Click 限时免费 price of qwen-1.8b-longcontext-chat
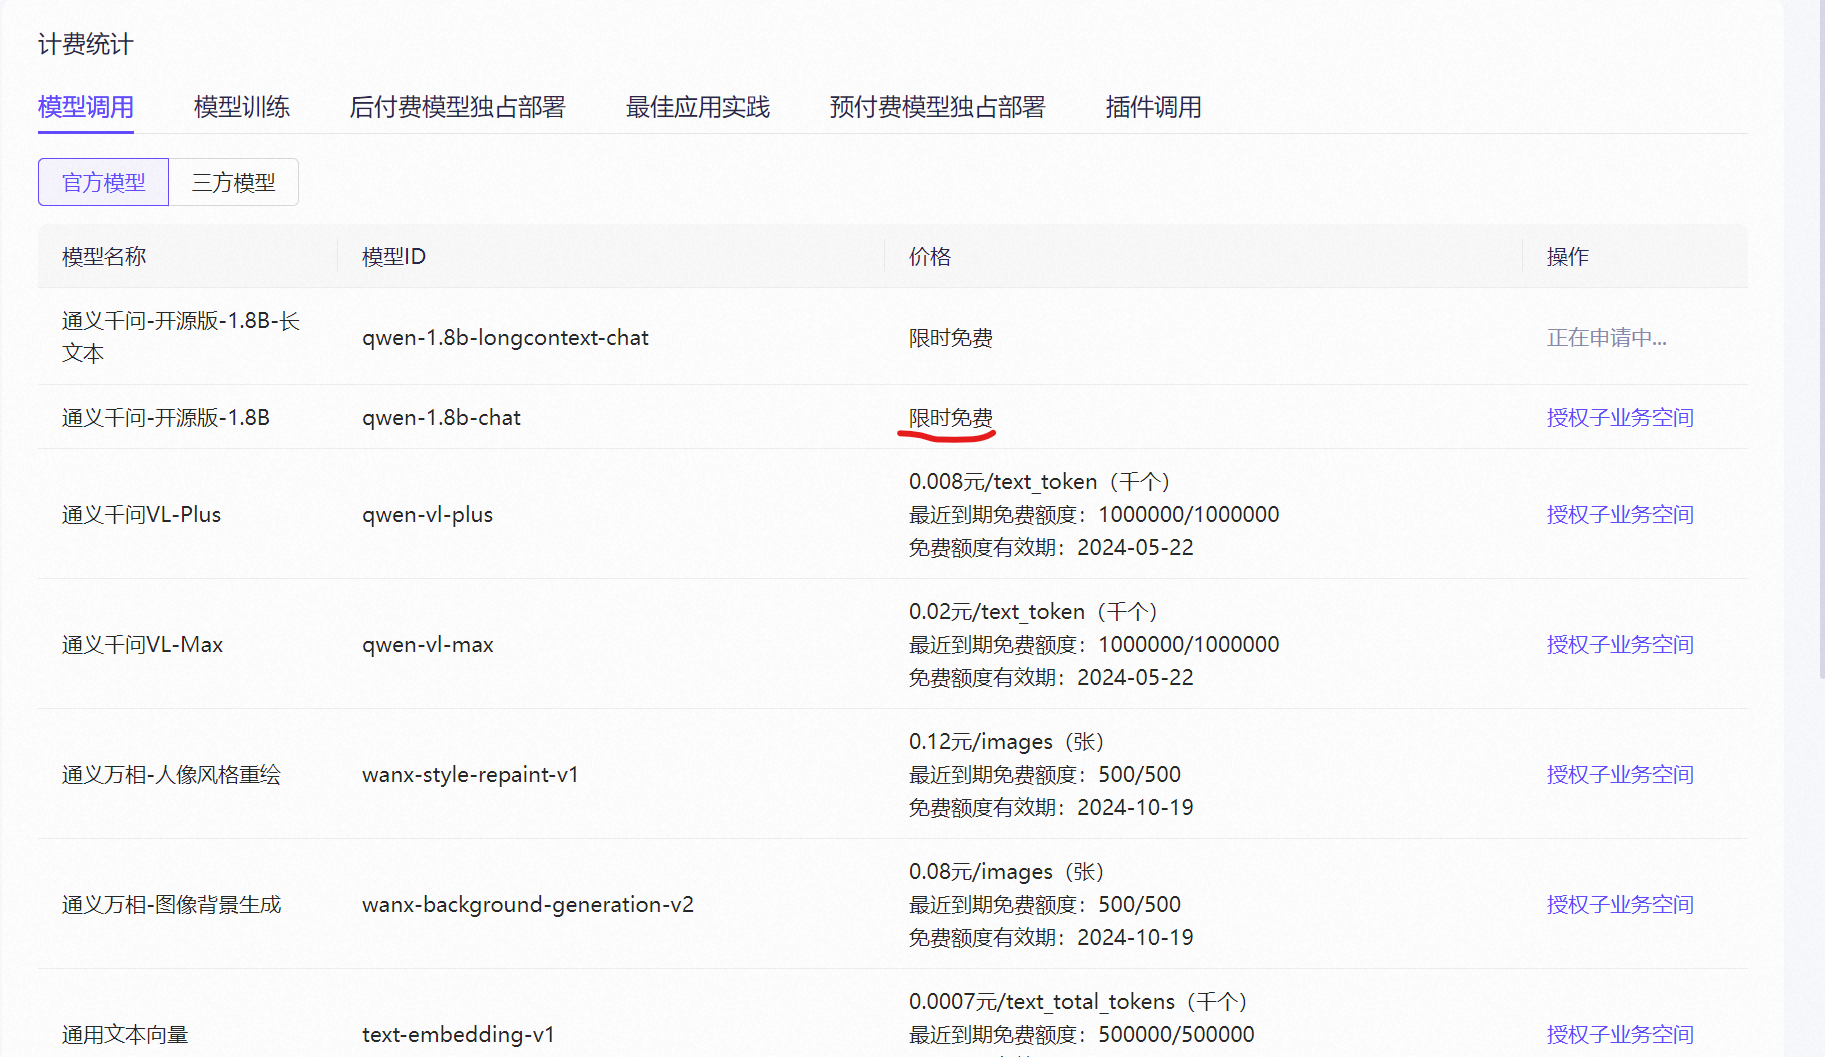This screenshot has height=1057, width=1825. point(951,338)
